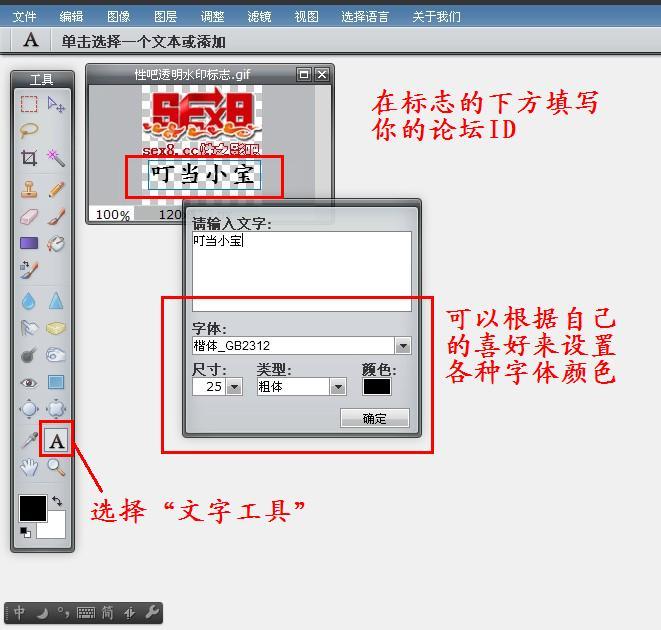Choose the Magic Wand tool
The height and width of the screenshot is (630, 661).
click(57, 158)
